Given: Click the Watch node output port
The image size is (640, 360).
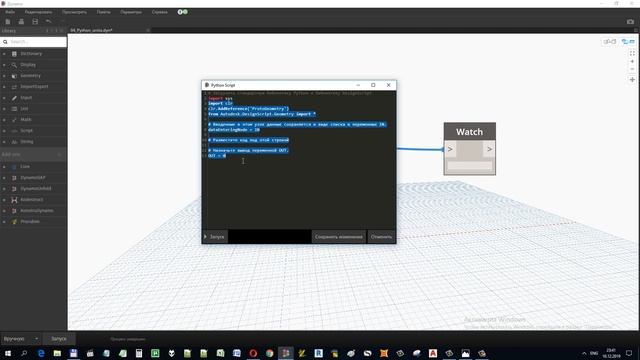Looking at the screenshot, I should (x=489, y=149).
